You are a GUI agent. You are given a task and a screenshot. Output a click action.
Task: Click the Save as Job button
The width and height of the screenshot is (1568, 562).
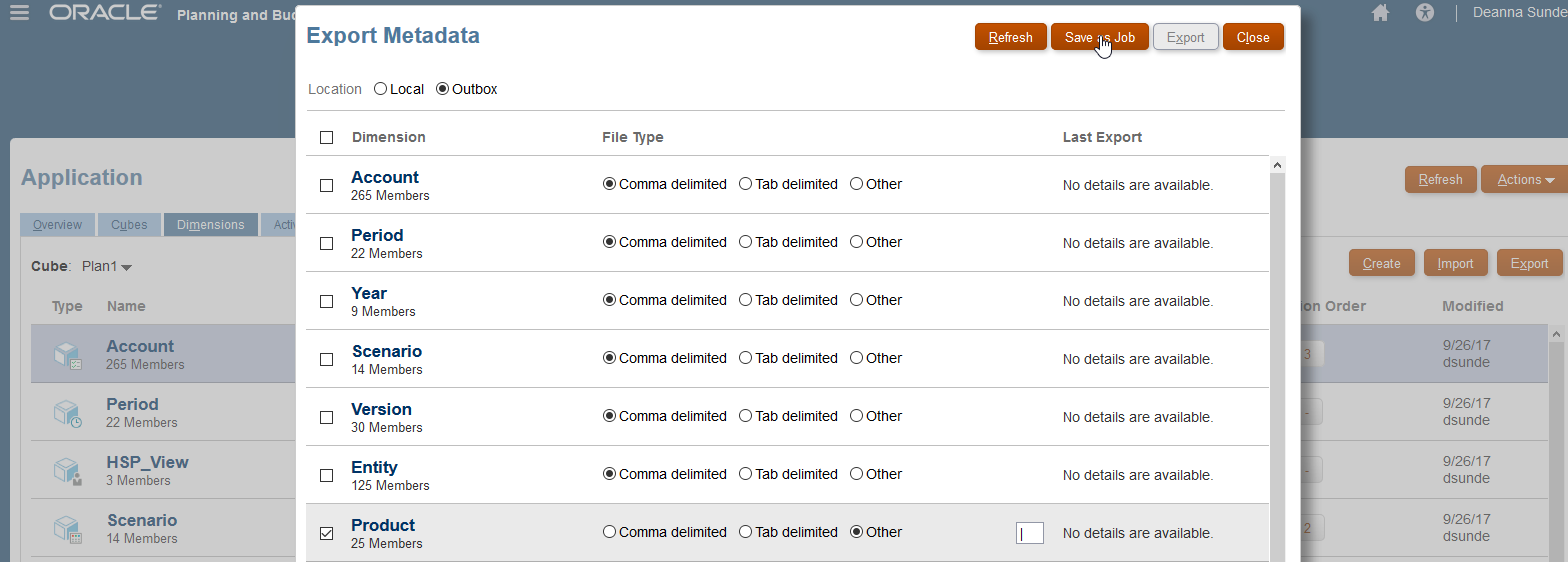(x=1099, y=37)
